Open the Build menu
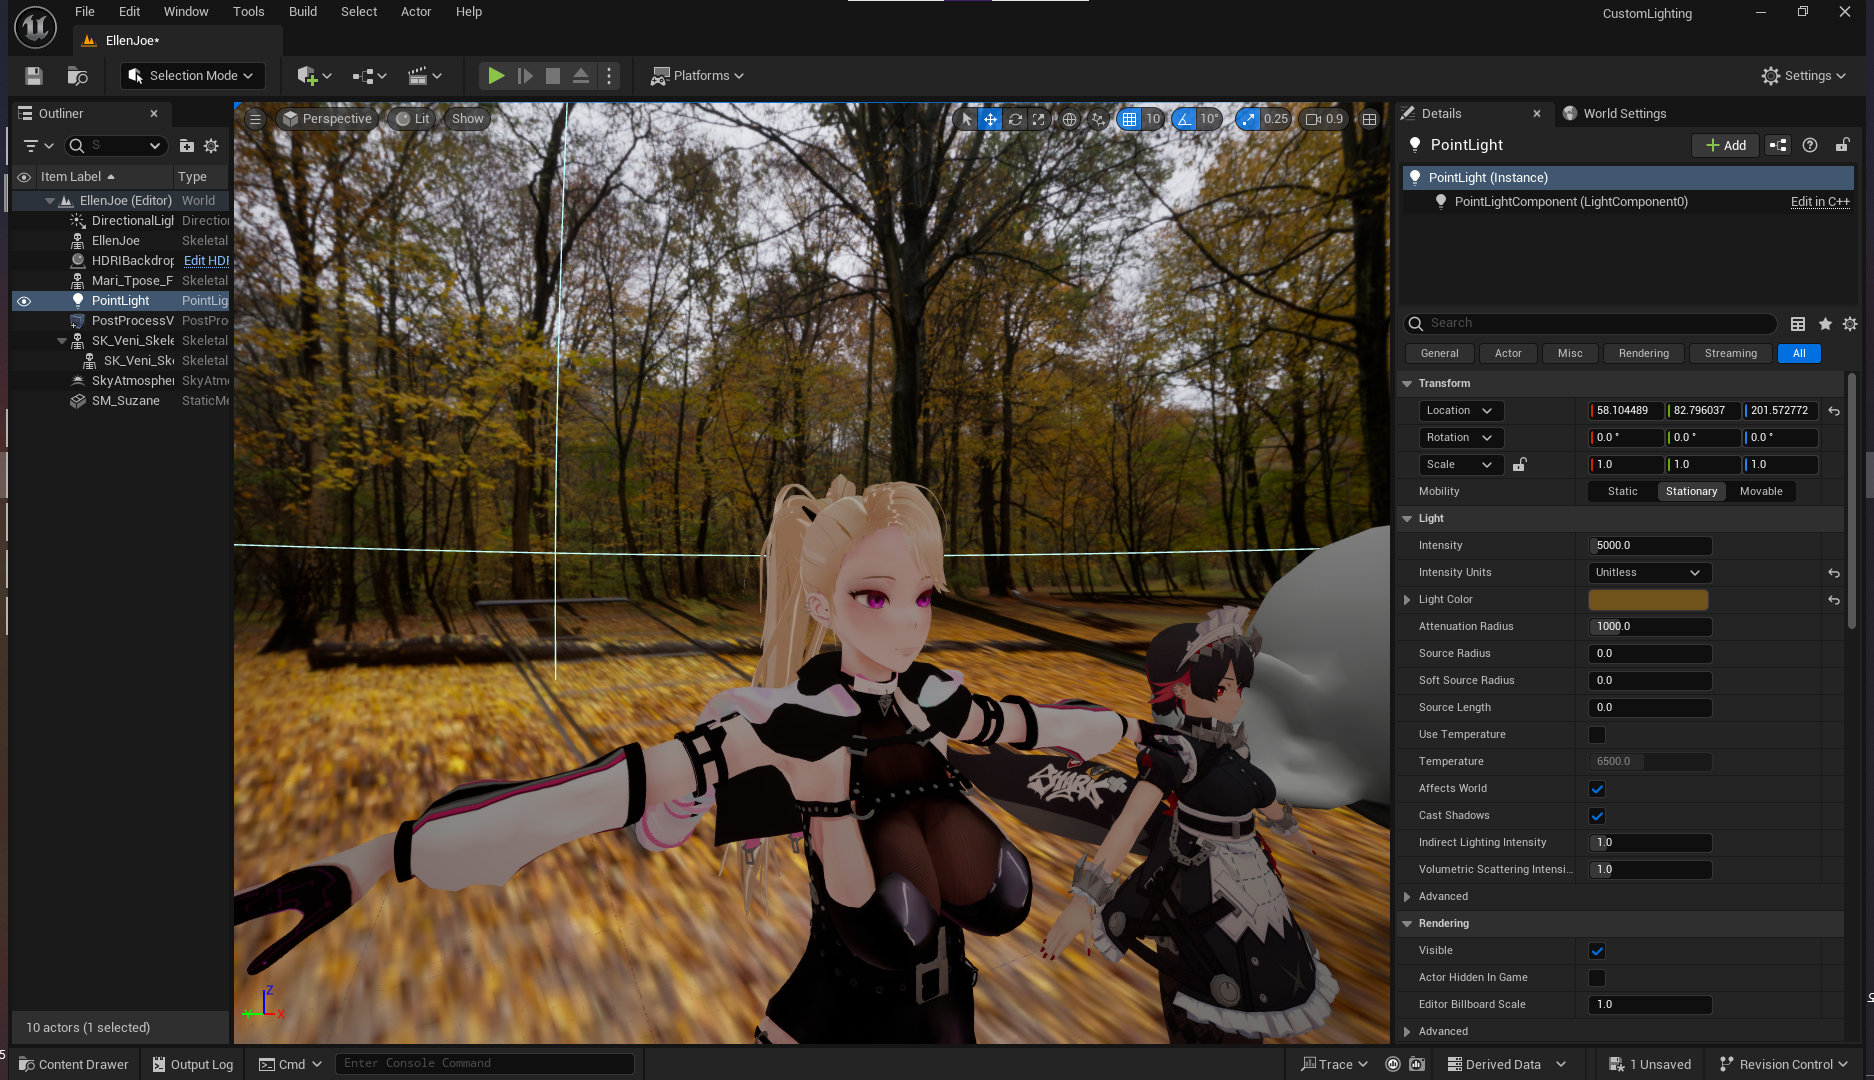 (x=303, y=12)
